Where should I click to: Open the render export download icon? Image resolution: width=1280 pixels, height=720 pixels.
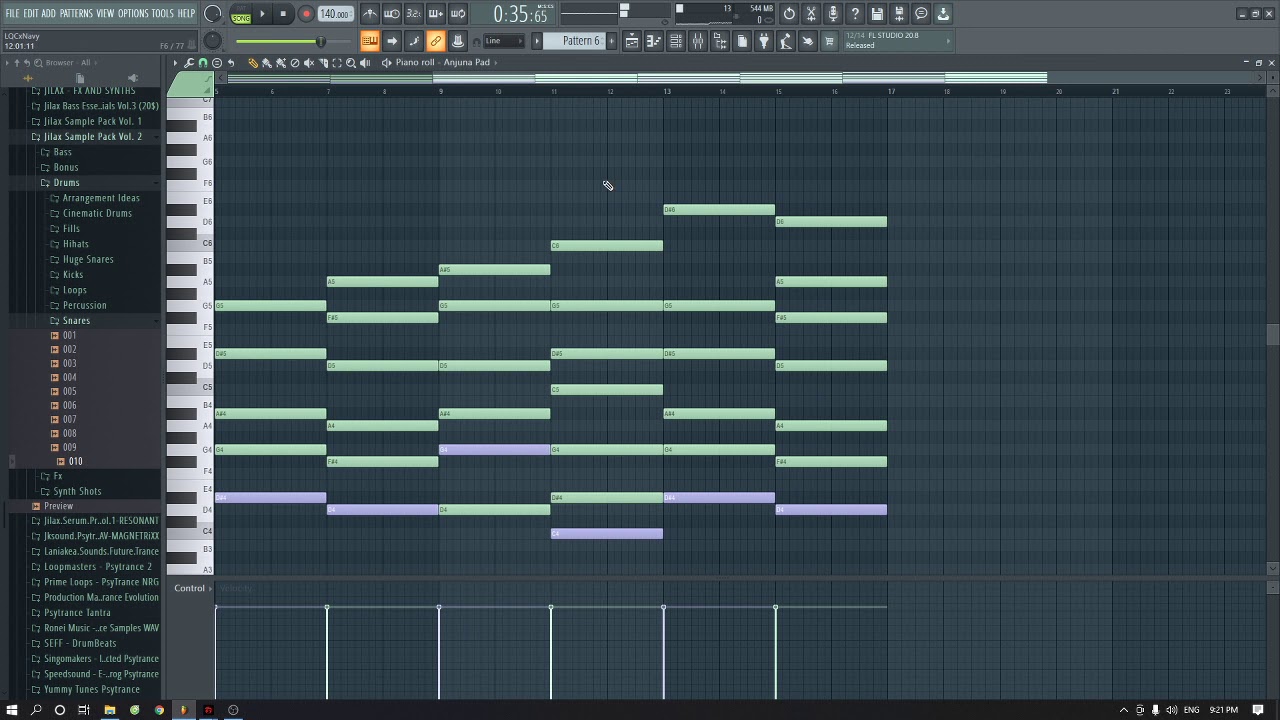(x=943, y=14)
